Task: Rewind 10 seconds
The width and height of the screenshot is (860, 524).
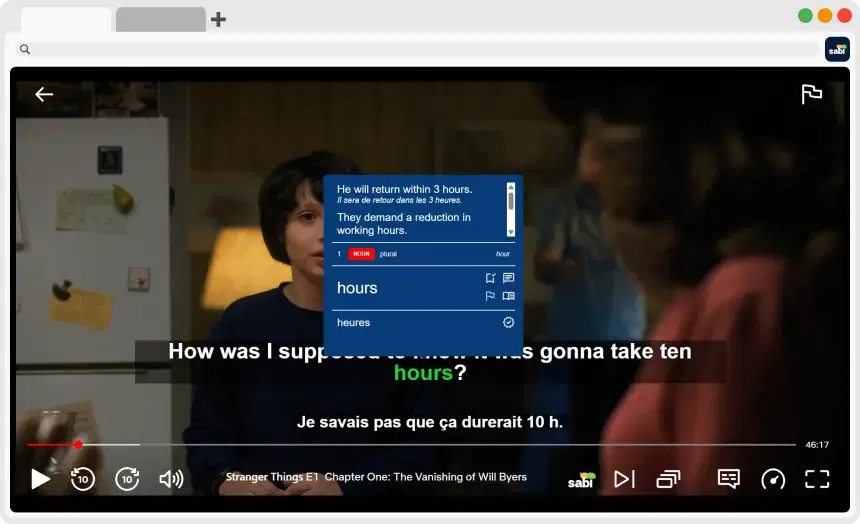Action: (x=83, y=478)
